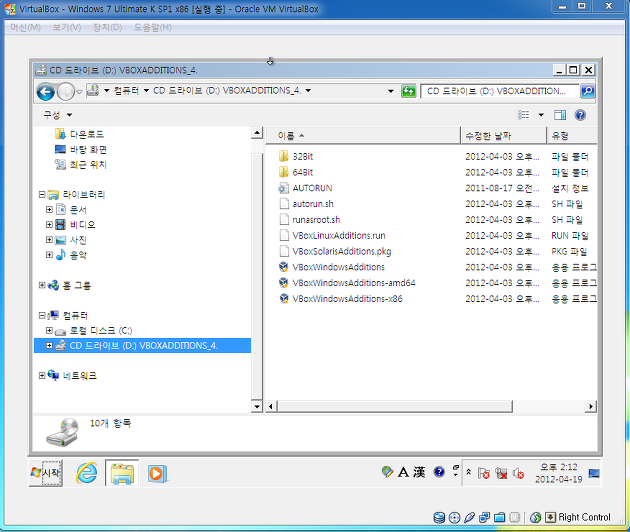Click the 시작 Start button
The height and width of the screenshot is (532, 630).
[x=46, y=473]
